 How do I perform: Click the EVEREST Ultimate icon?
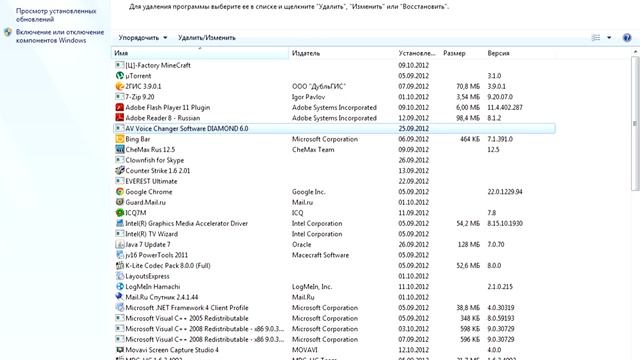(120, 181)
